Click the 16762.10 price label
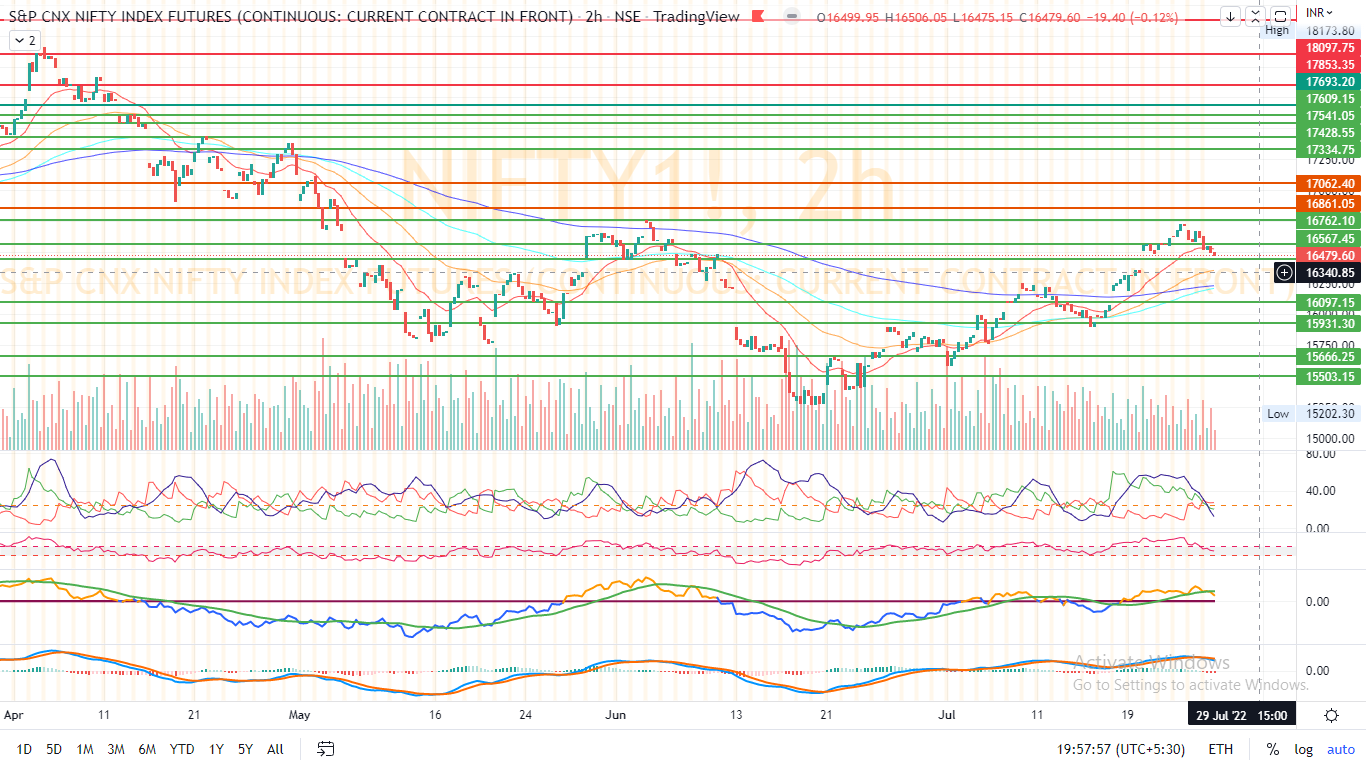Viewport: 1366px width, 768px height. [x=1330, y=221]
